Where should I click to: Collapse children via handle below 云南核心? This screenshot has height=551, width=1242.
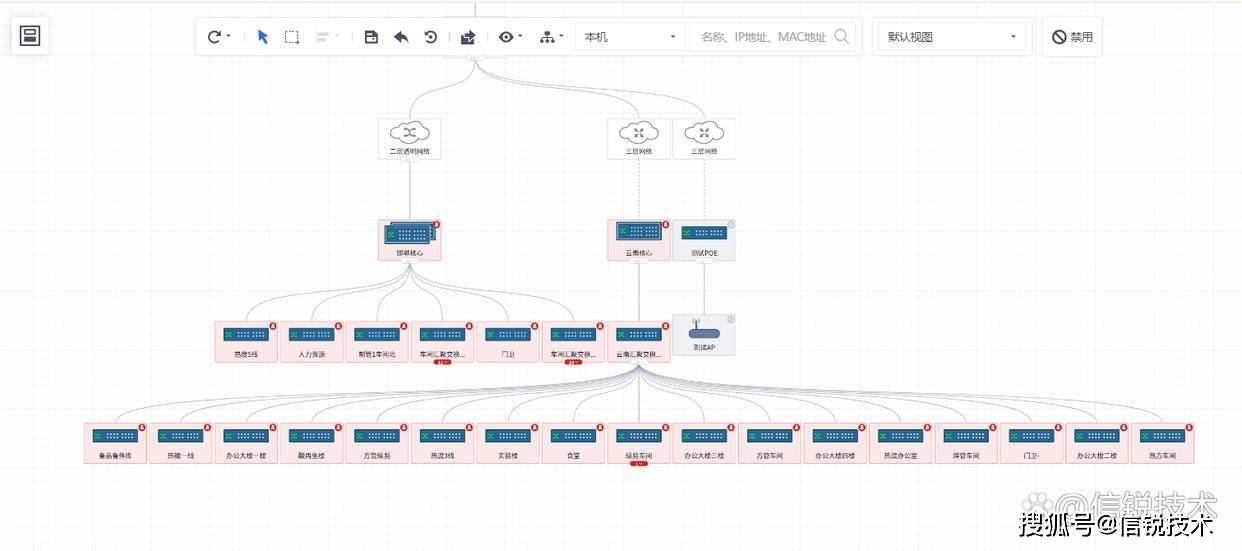click(x=639, y=264)
